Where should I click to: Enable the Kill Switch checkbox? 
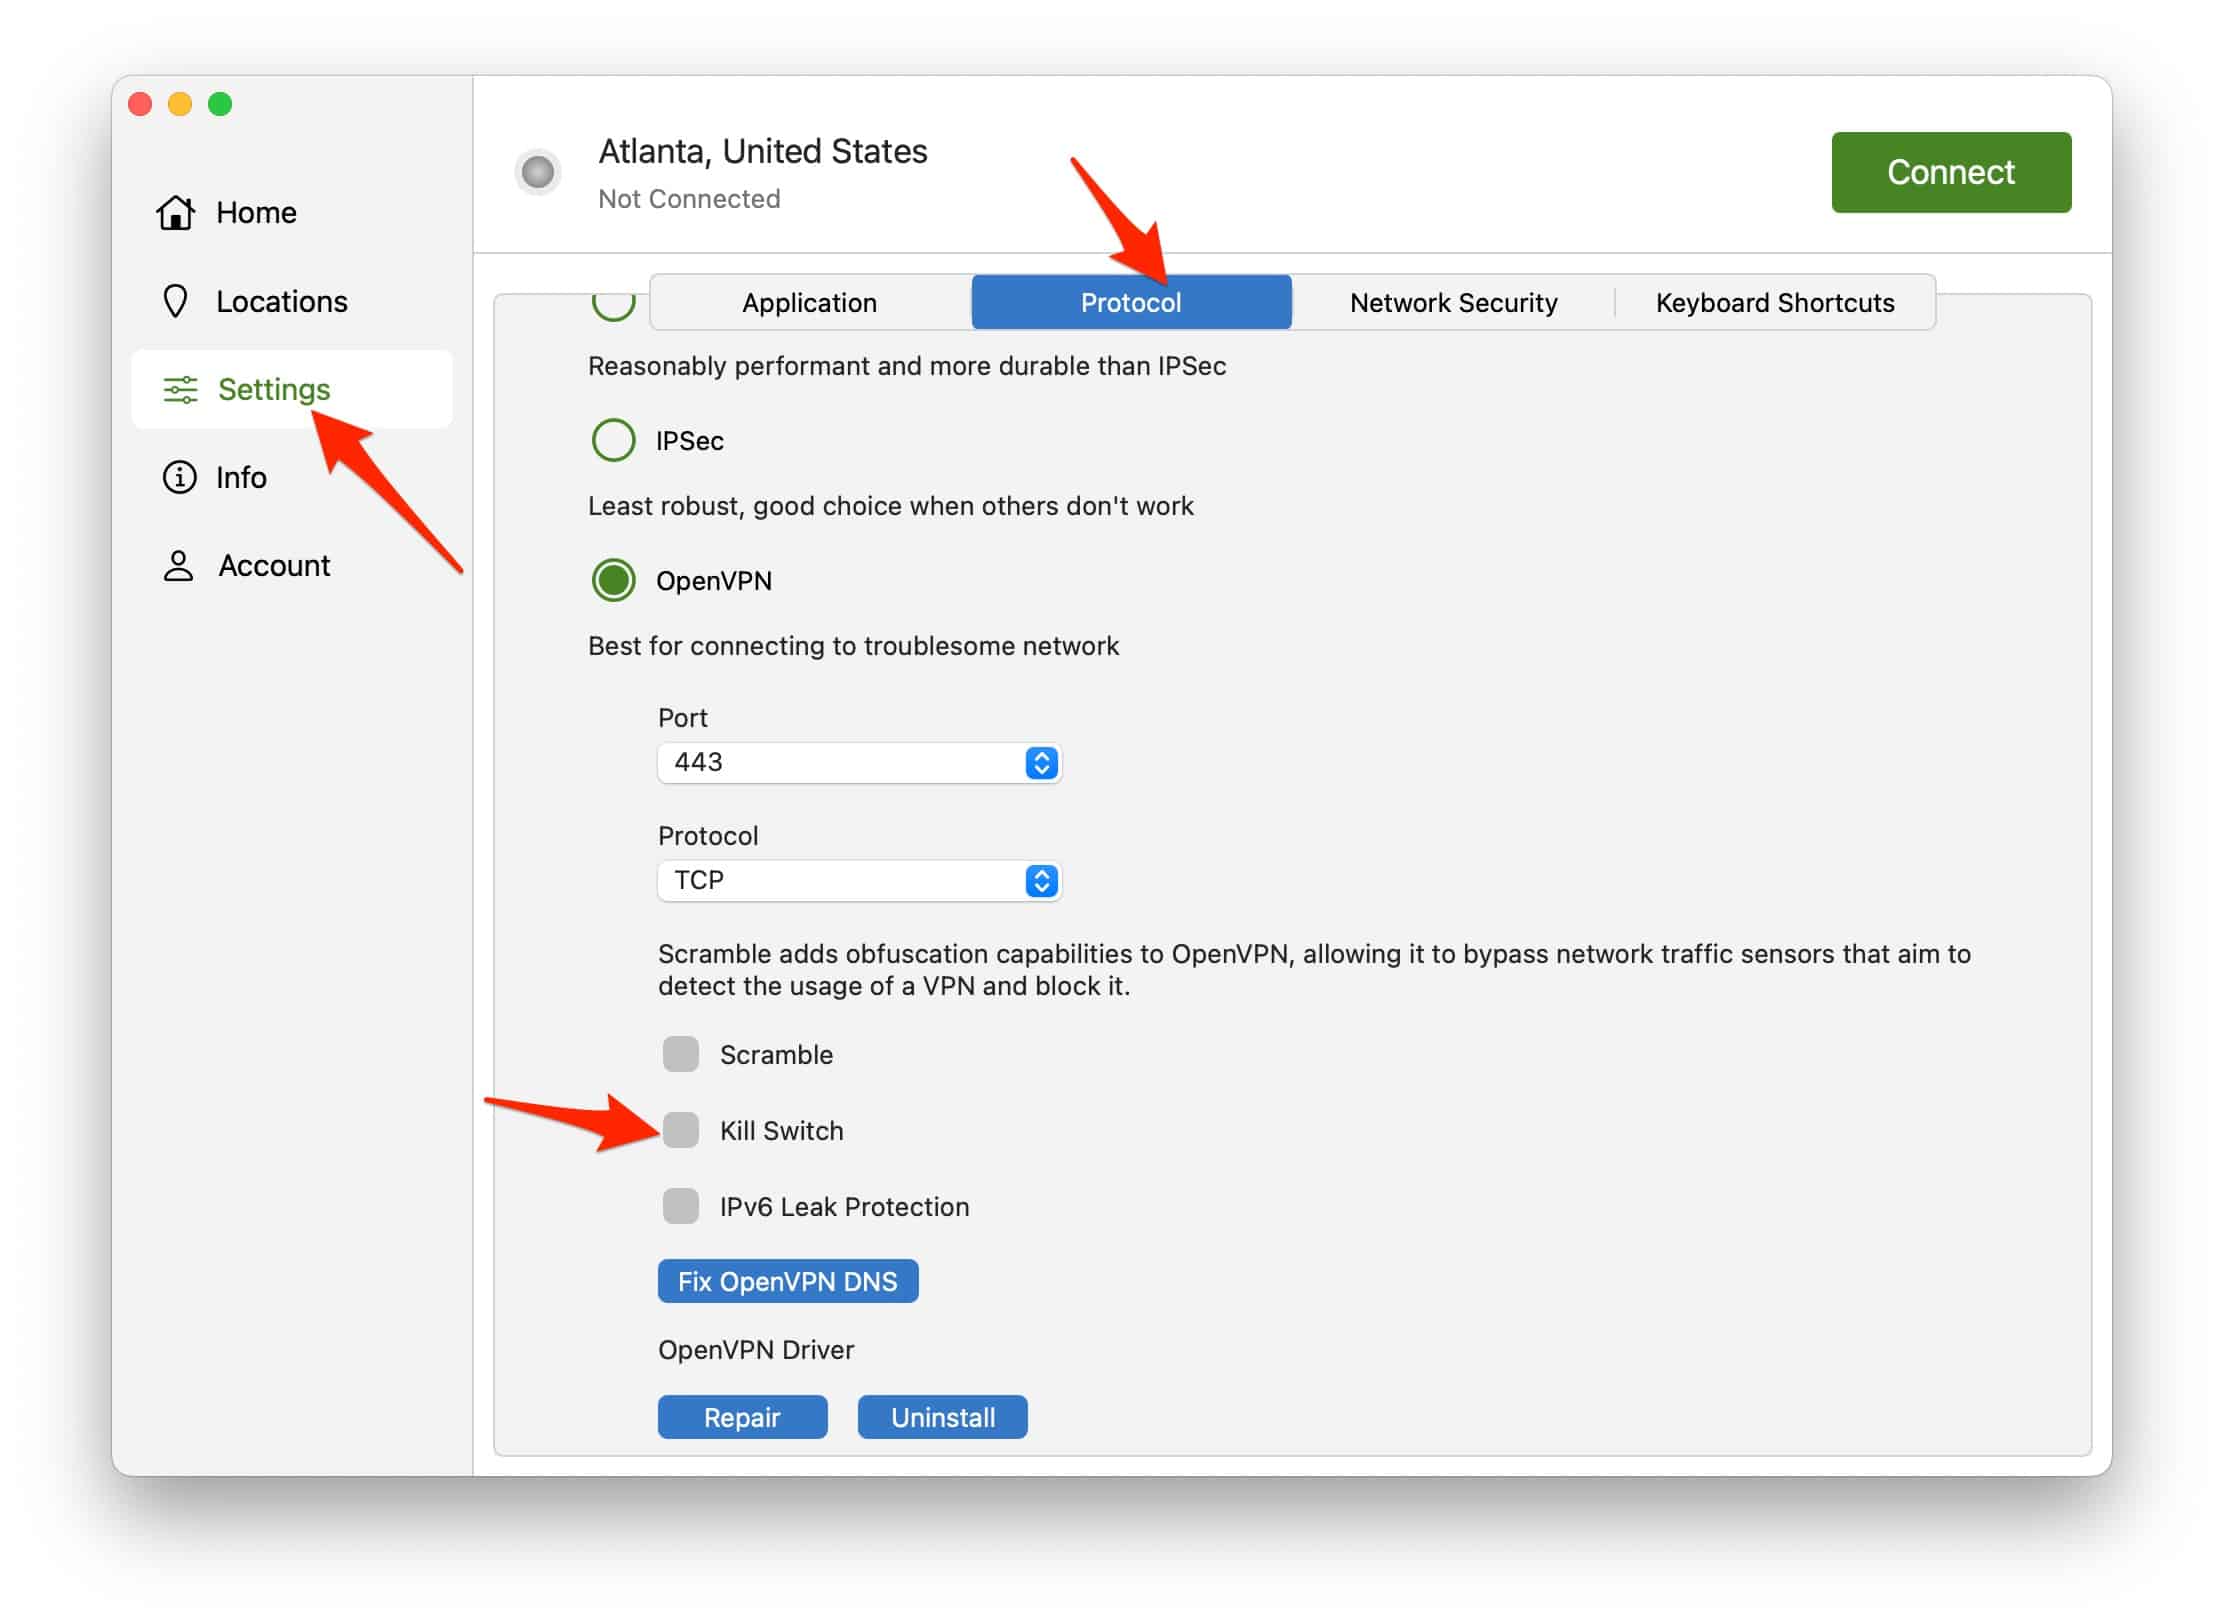[681, 1130]
